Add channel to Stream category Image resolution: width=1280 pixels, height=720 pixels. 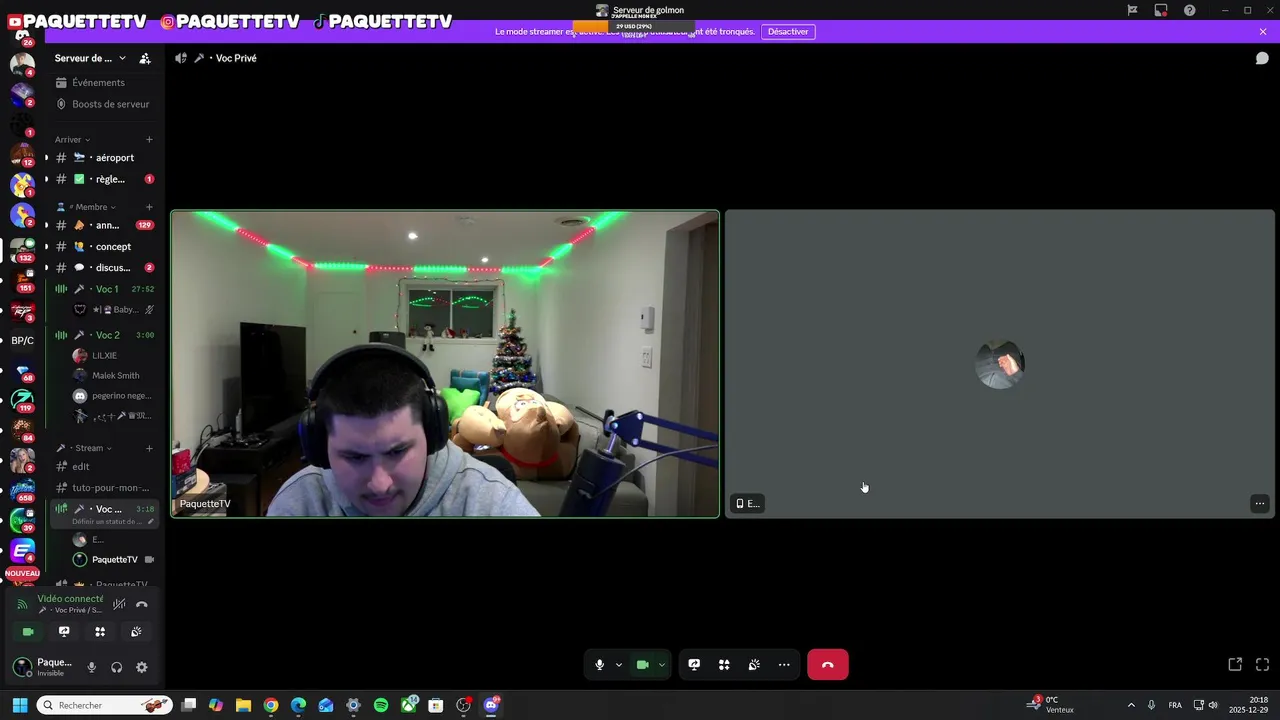(x=149, y=448)
